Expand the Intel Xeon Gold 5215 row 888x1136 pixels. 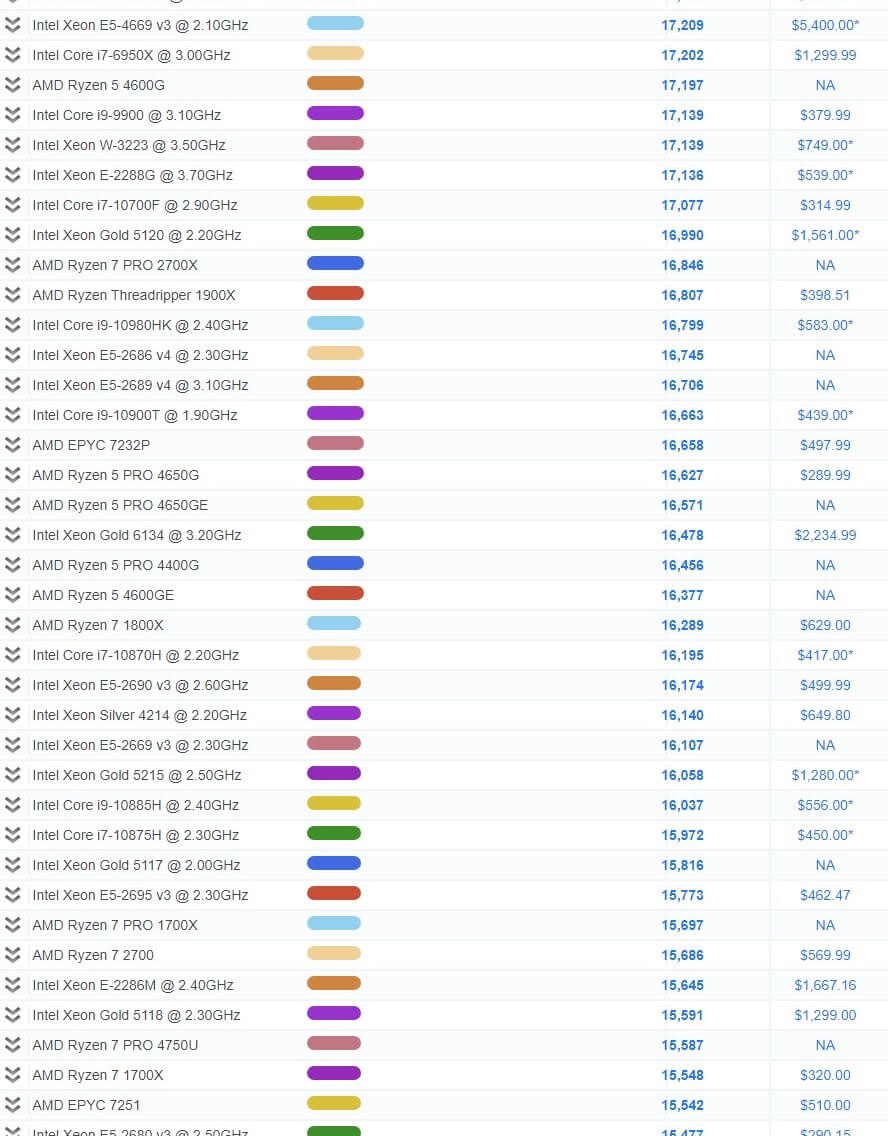[12, 775]
